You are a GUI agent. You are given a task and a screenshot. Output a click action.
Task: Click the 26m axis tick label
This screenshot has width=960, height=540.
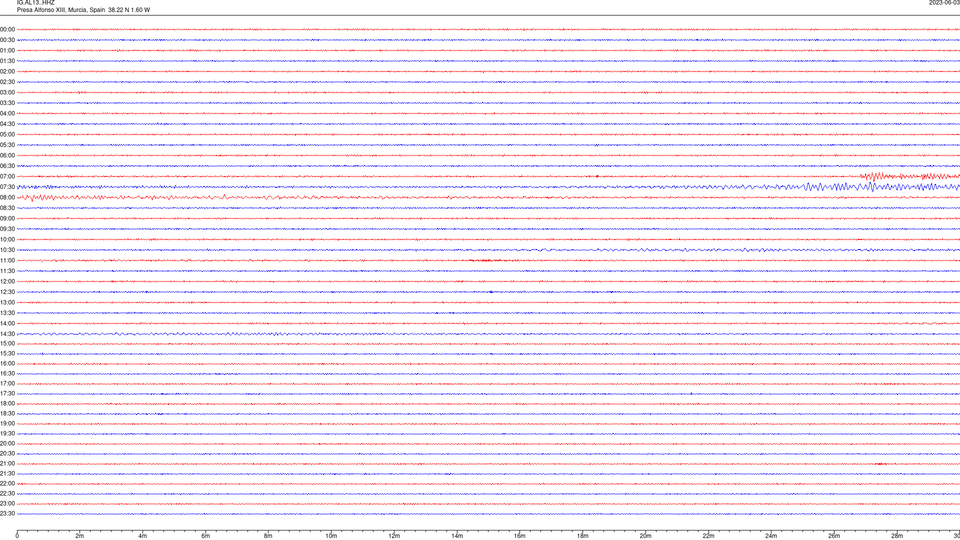[x=834, y=536]
